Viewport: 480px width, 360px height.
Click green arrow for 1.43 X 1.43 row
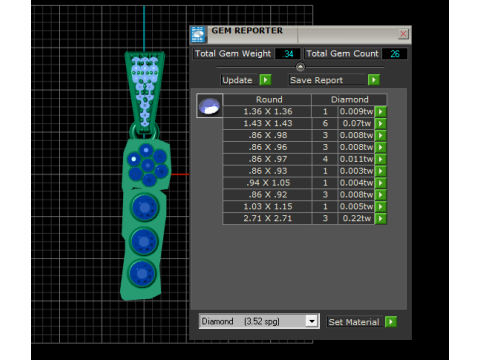coord(380,123)
